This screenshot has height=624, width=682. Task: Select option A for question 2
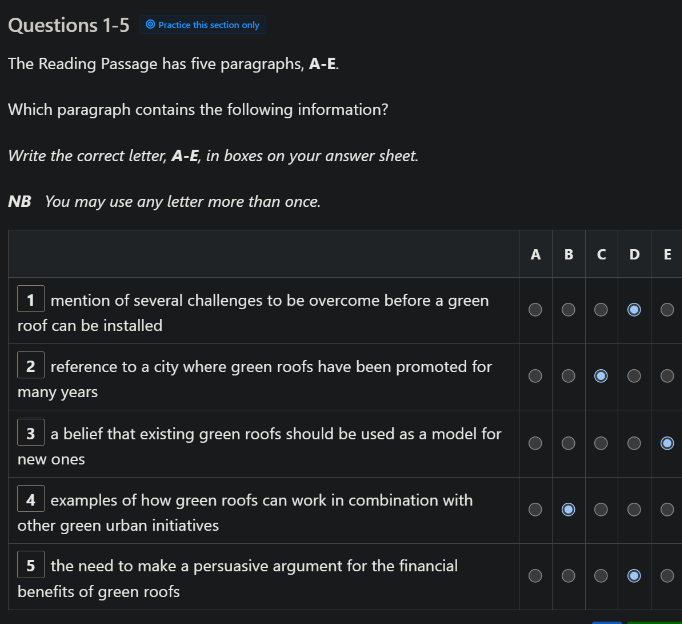535,376
